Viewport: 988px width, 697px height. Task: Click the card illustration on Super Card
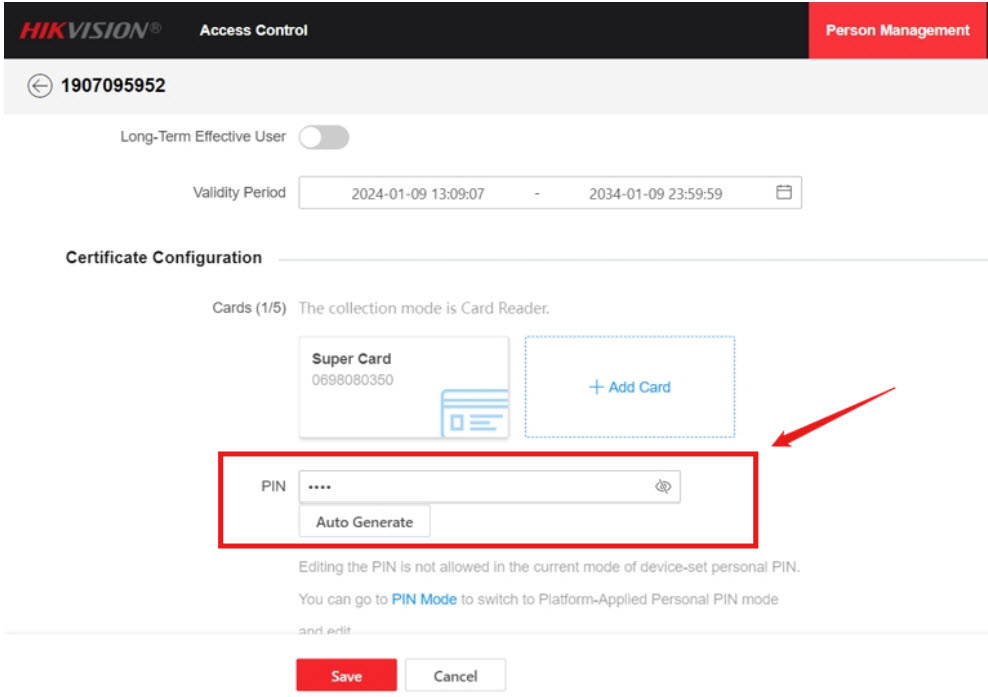point(475,413)
